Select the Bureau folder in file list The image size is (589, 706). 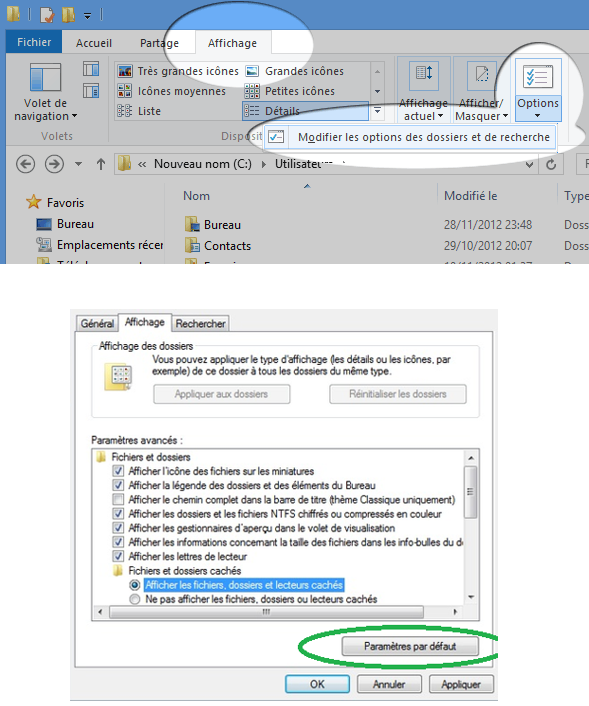click(213, 225)
